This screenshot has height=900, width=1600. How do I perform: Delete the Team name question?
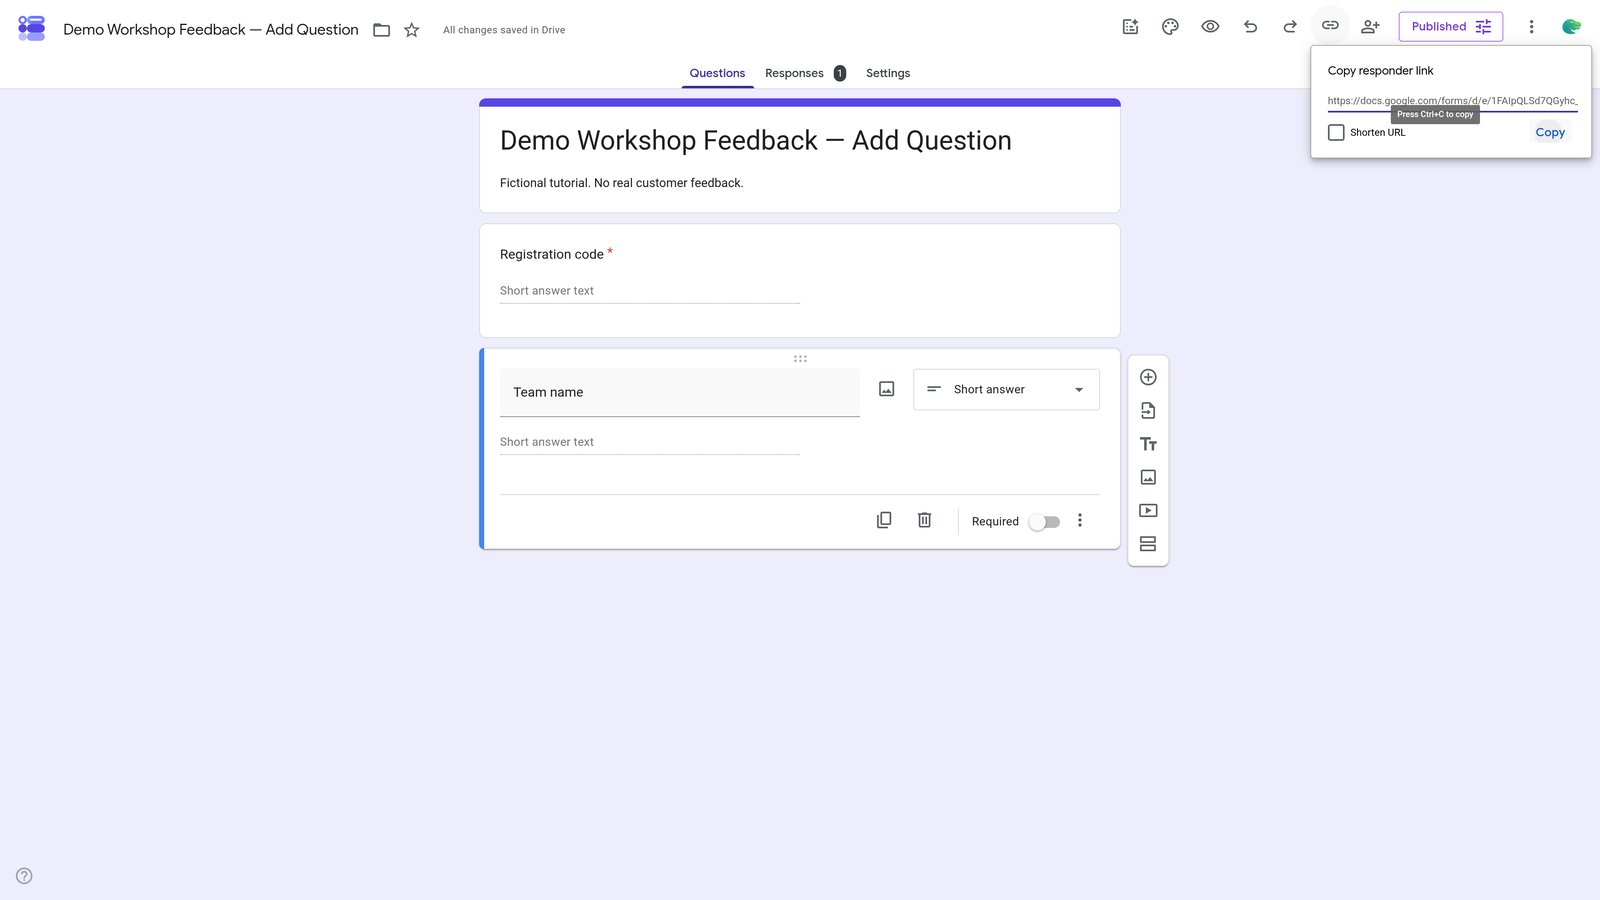click(x=925, y=520)
